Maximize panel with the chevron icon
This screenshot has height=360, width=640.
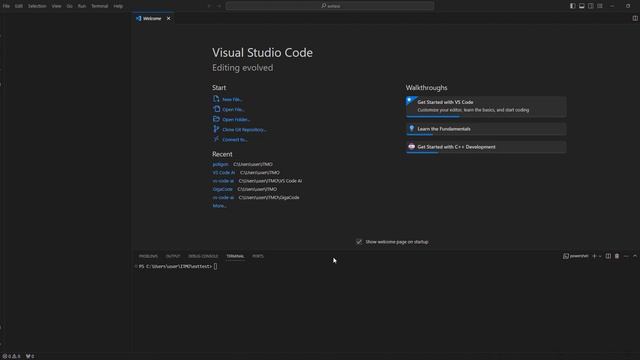(635, 256)
